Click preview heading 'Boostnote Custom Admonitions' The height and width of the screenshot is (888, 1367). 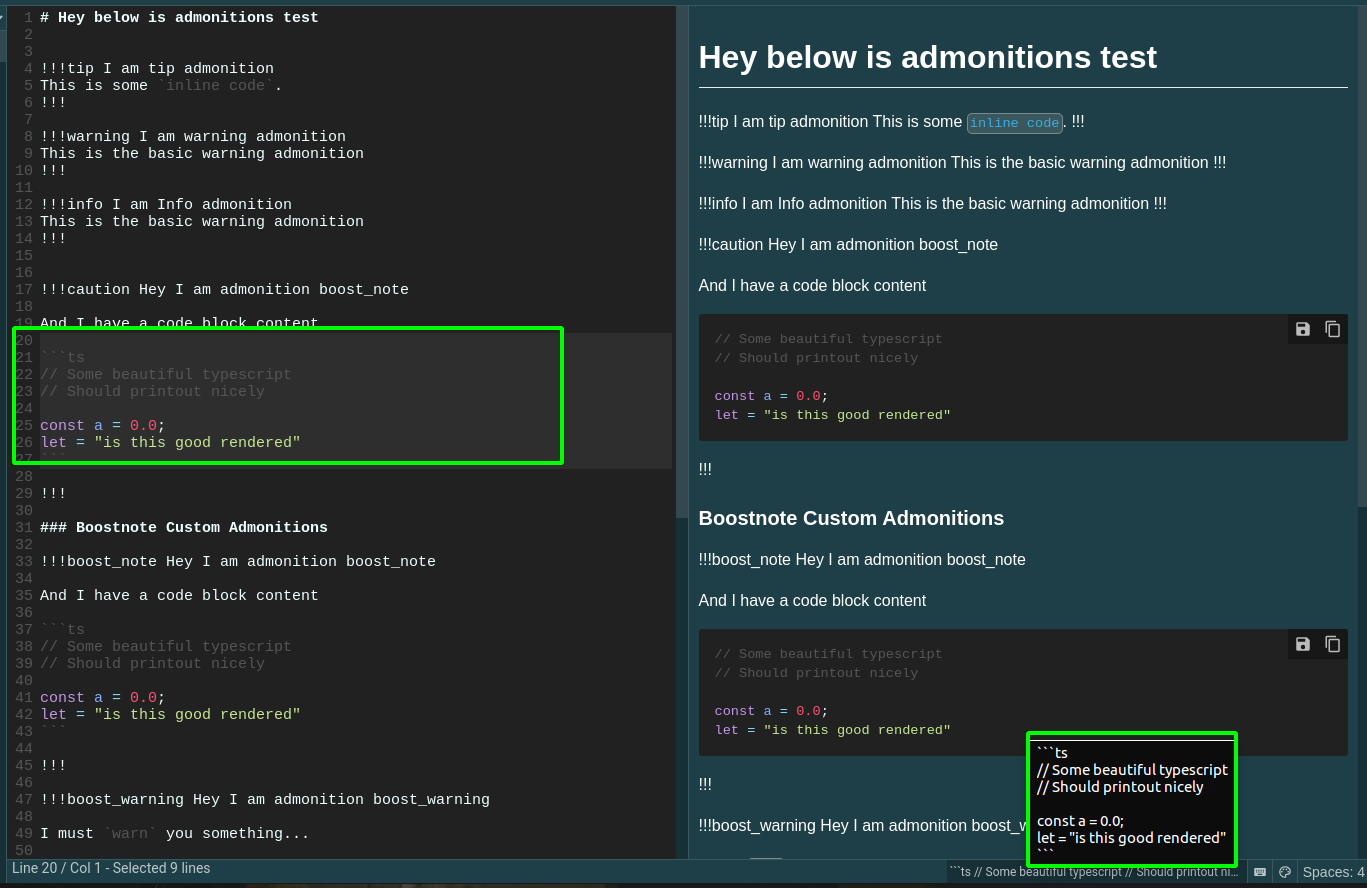(x=851, y=518)
